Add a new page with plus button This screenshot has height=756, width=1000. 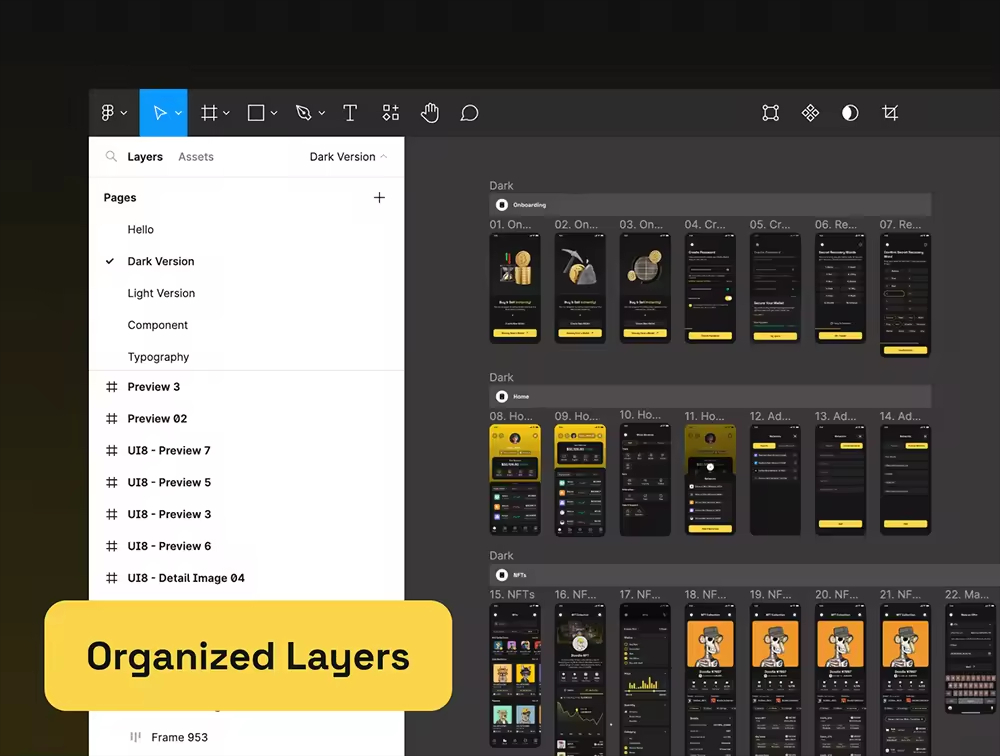(379, 198)
